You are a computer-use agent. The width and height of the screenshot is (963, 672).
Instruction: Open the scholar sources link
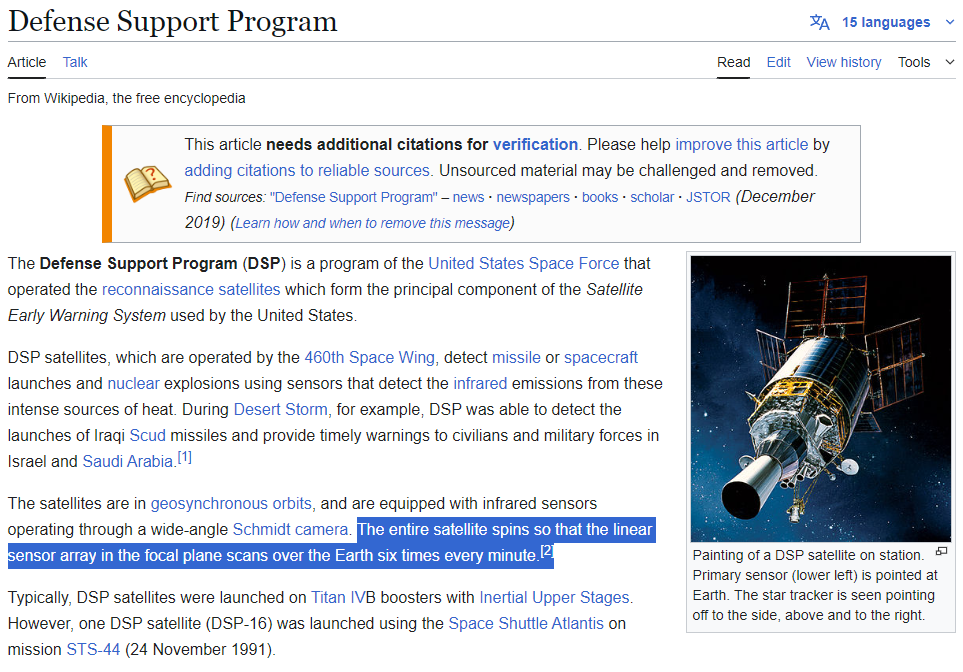(x=652, y=197)
